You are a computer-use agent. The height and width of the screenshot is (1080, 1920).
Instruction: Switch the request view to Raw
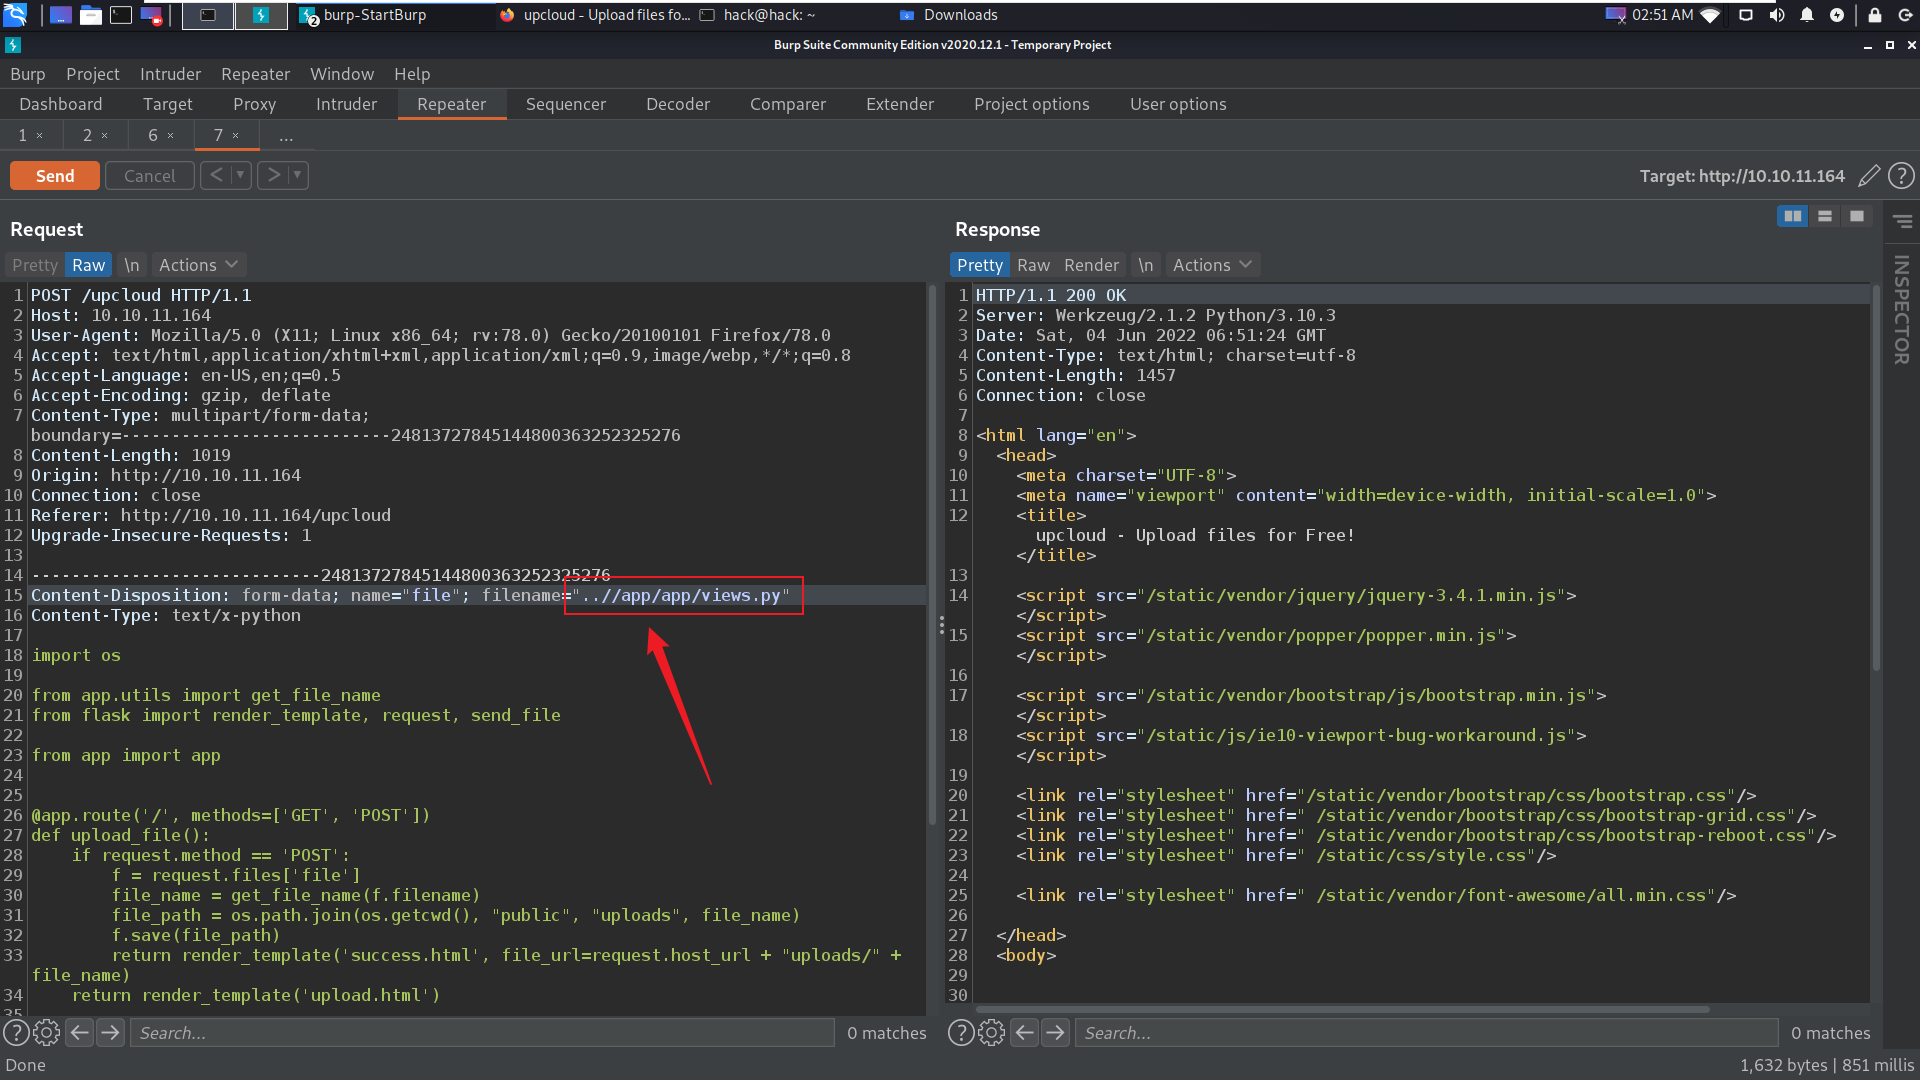click(88, 265)
